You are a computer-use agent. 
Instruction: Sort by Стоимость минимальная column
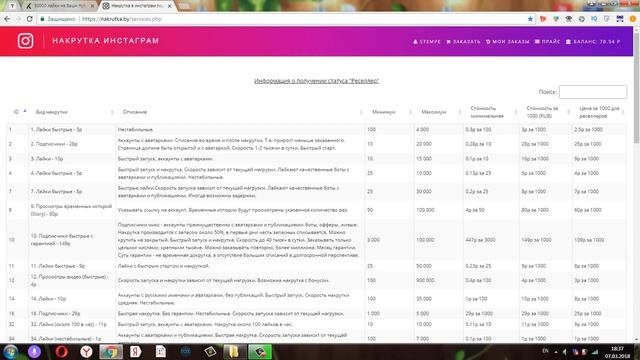[x=491, y=112]
